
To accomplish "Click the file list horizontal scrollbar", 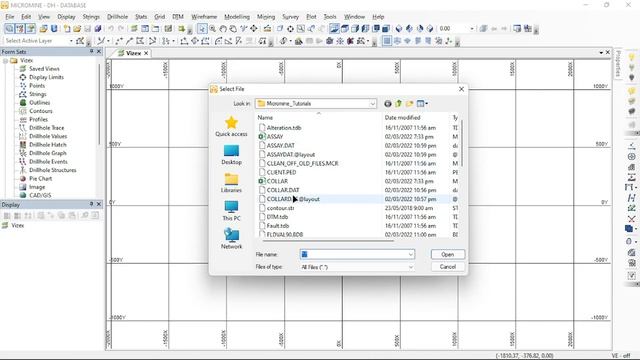I will point(328,240).
